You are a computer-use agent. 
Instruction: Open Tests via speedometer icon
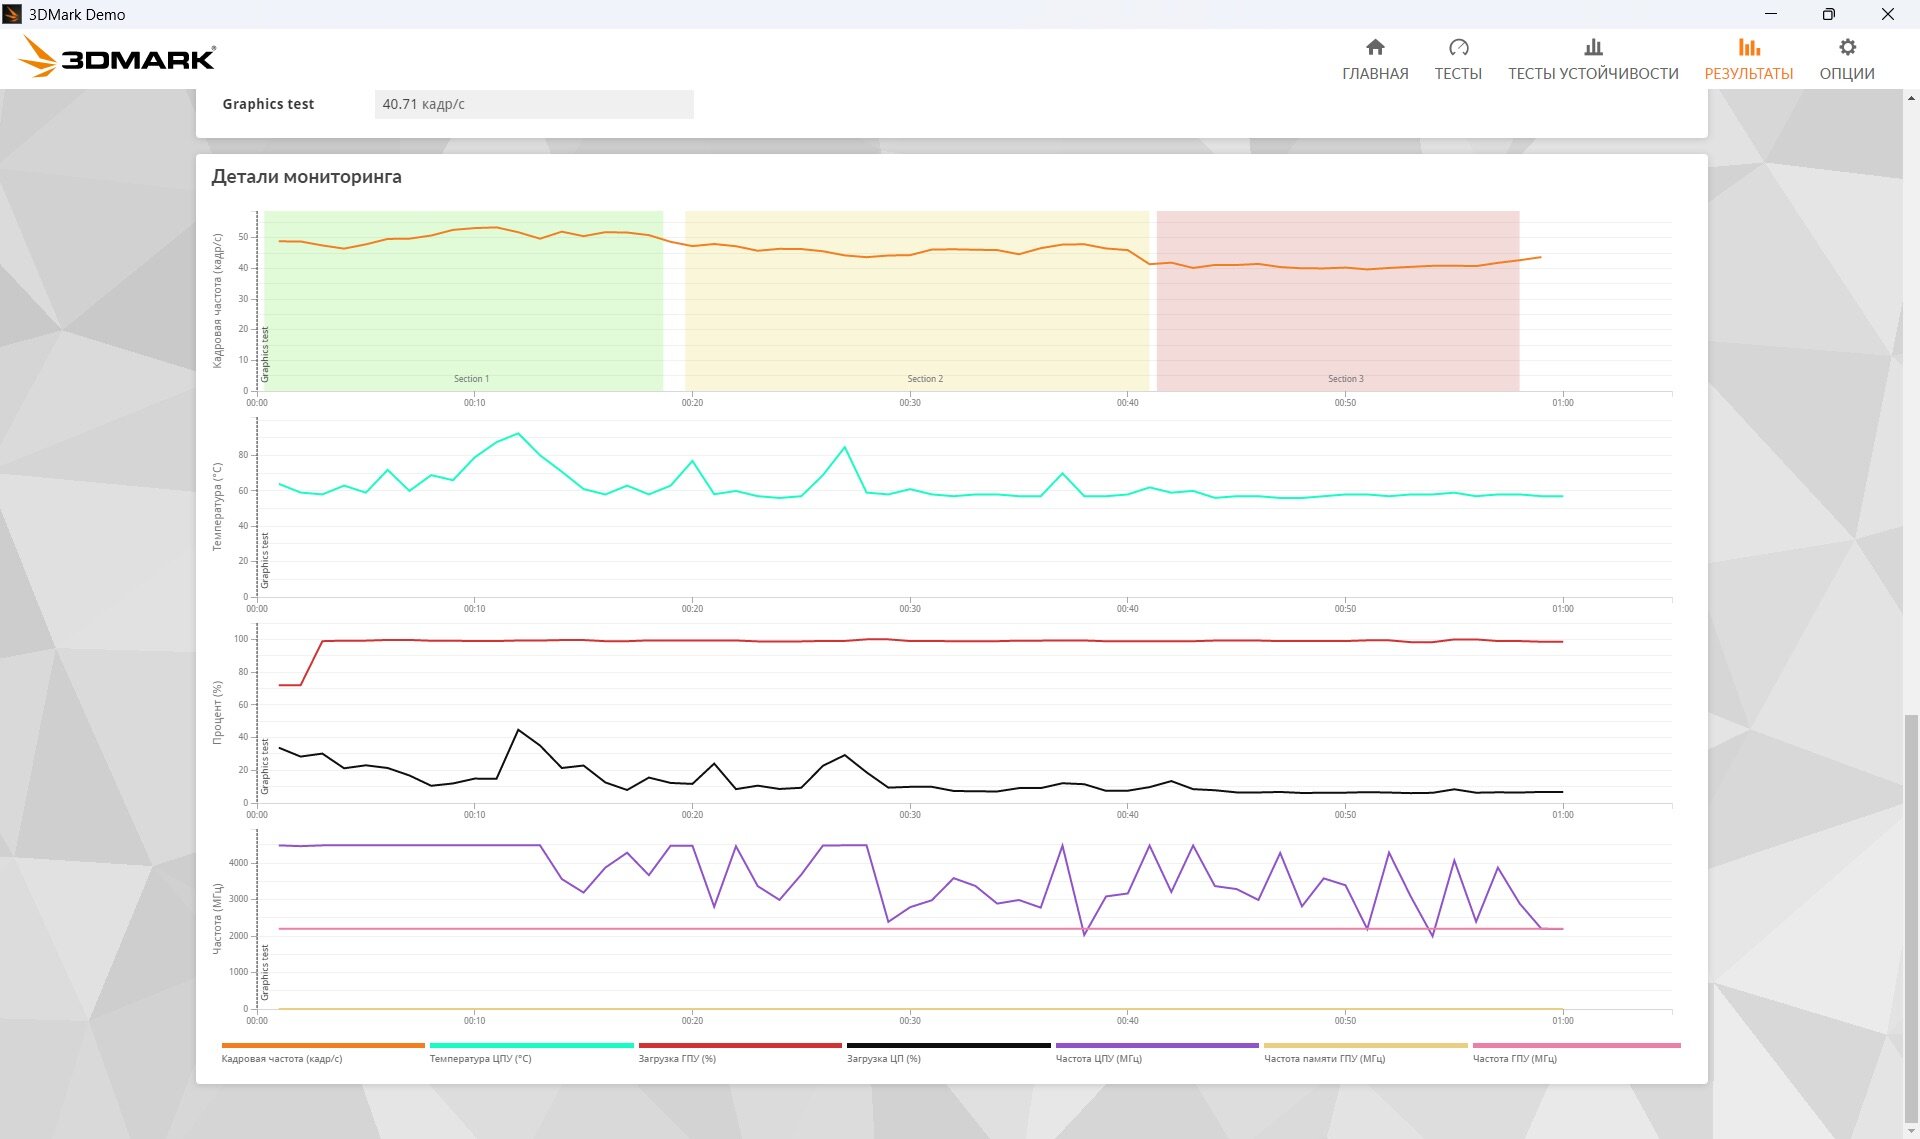(1458, 47)
